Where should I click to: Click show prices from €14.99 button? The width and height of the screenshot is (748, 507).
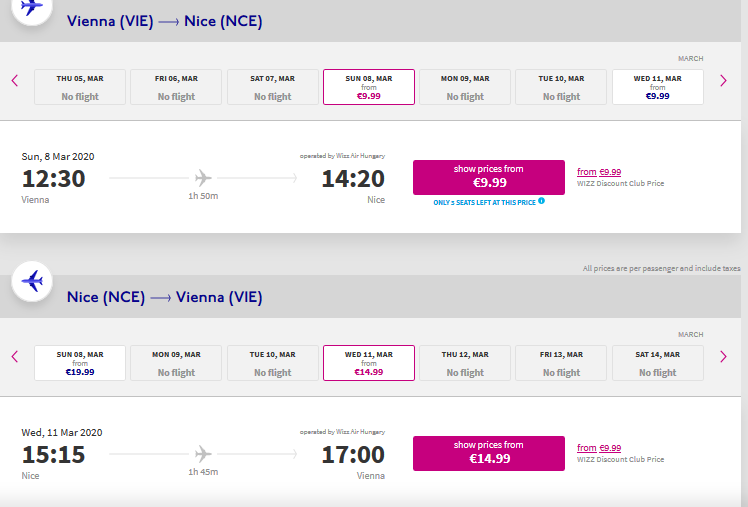tap(488, 454)
